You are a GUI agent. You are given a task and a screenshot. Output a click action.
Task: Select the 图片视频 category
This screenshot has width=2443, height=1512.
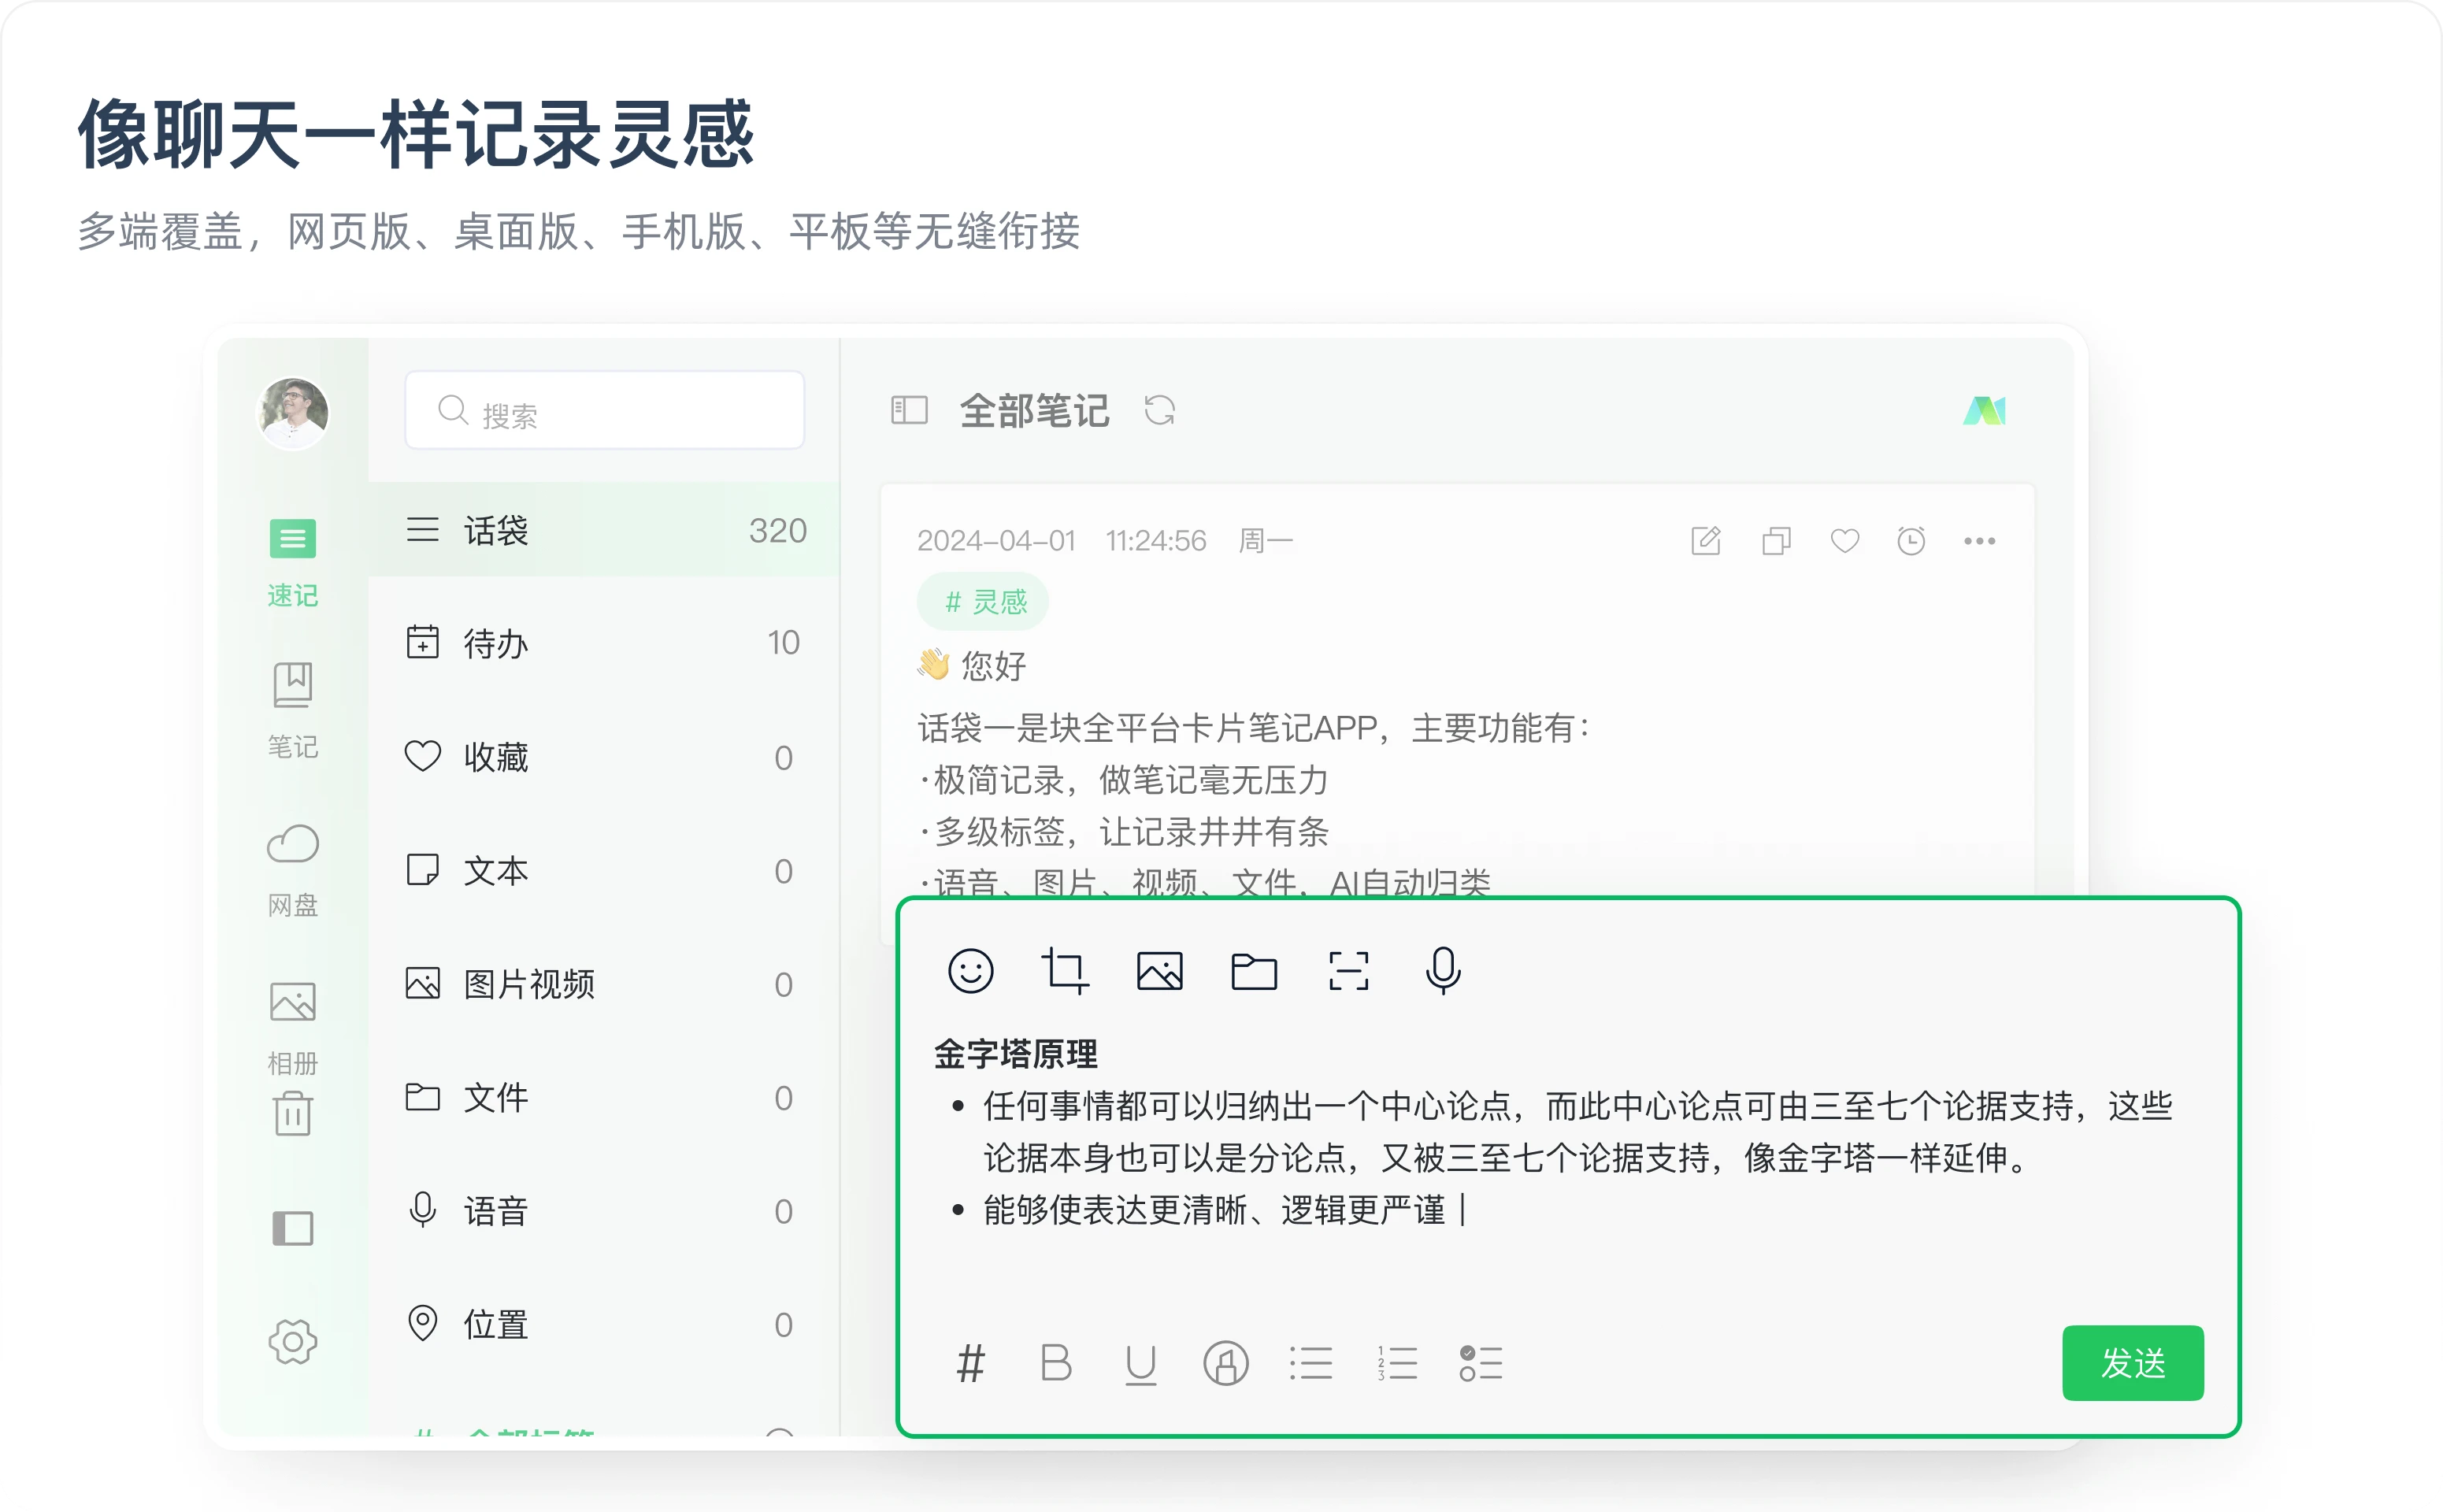[531, 984]
